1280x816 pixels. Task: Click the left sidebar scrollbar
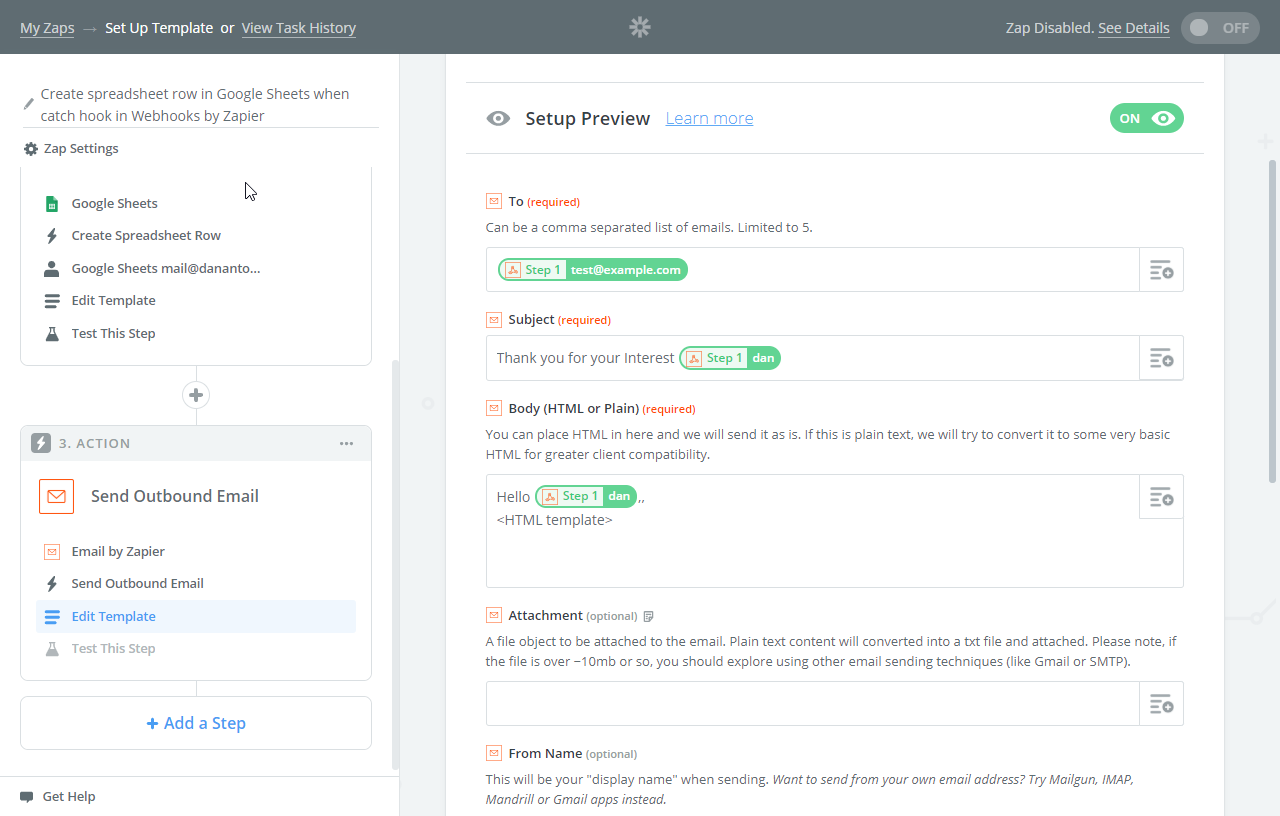(395, 563)
